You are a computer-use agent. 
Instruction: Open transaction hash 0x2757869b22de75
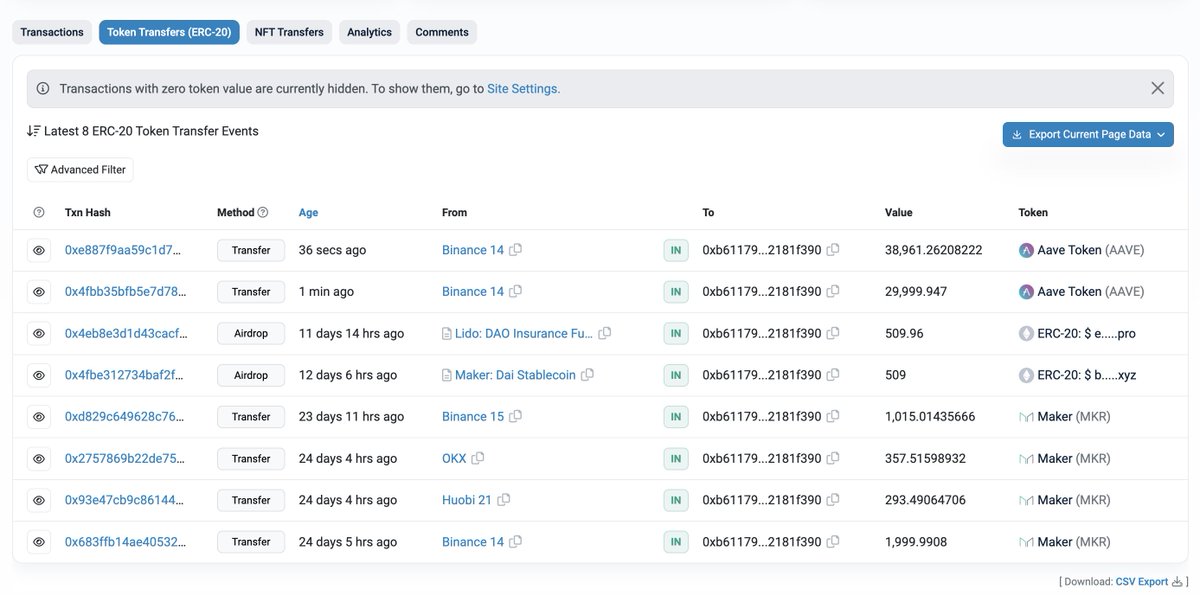pyautogui.click(x=125, y=458)
